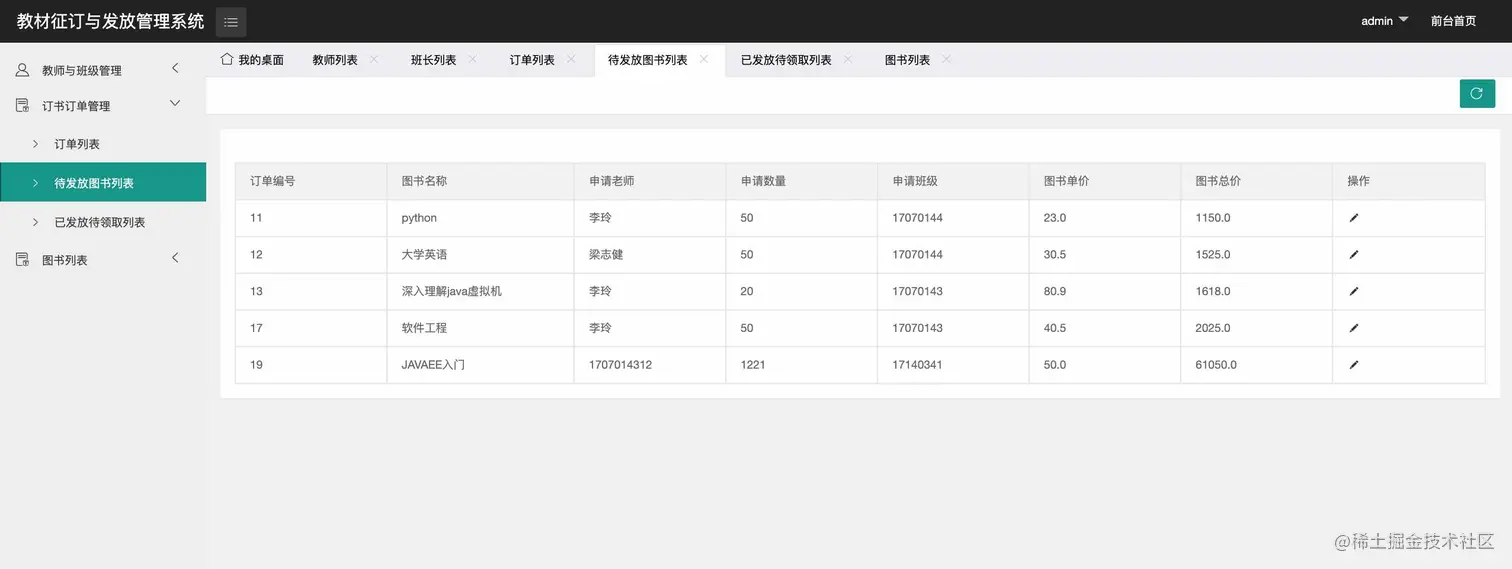Select 待发放图书列表 sidebar item
The height and width of the screenshot is (569, 1512).
click(x=103, y=183)
